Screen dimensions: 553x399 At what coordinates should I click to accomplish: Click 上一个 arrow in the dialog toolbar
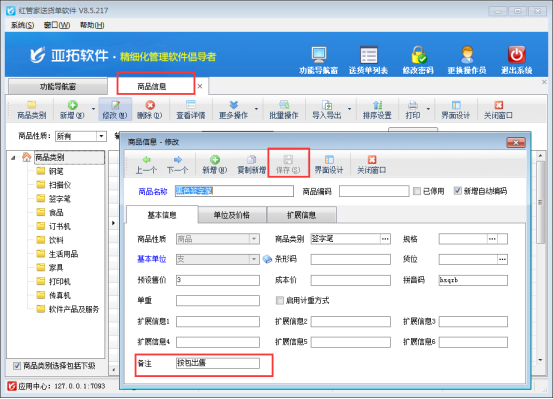pyautogui.click(x=146, y=160)
